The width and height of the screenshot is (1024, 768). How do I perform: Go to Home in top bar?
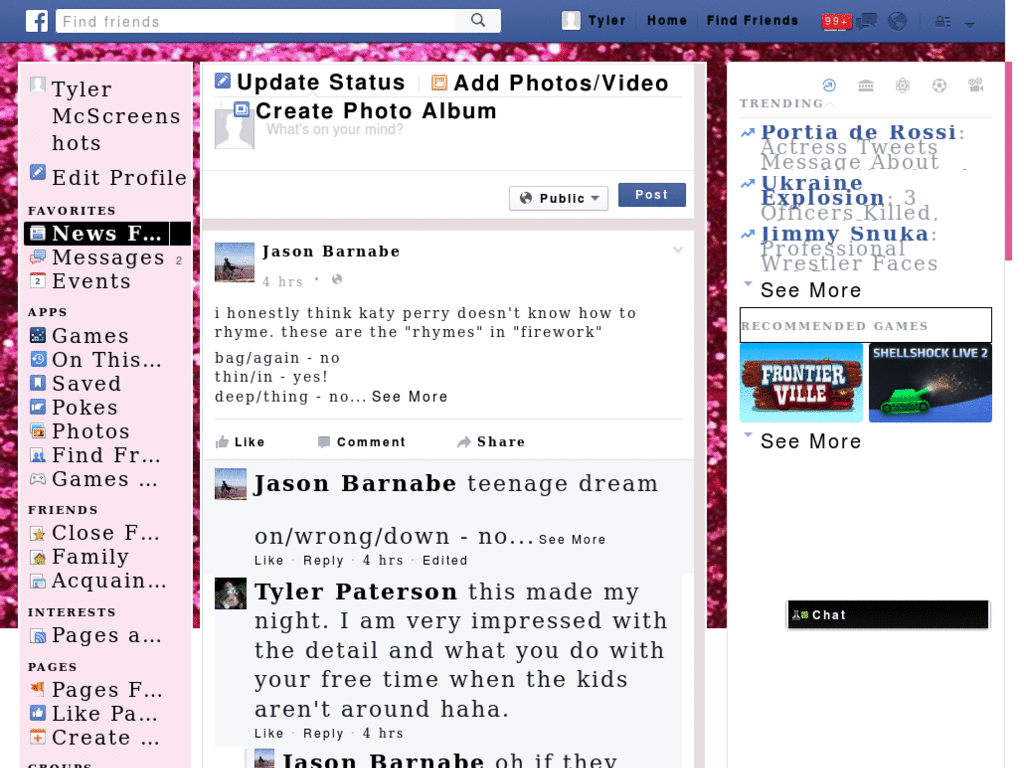click(667, 20)
